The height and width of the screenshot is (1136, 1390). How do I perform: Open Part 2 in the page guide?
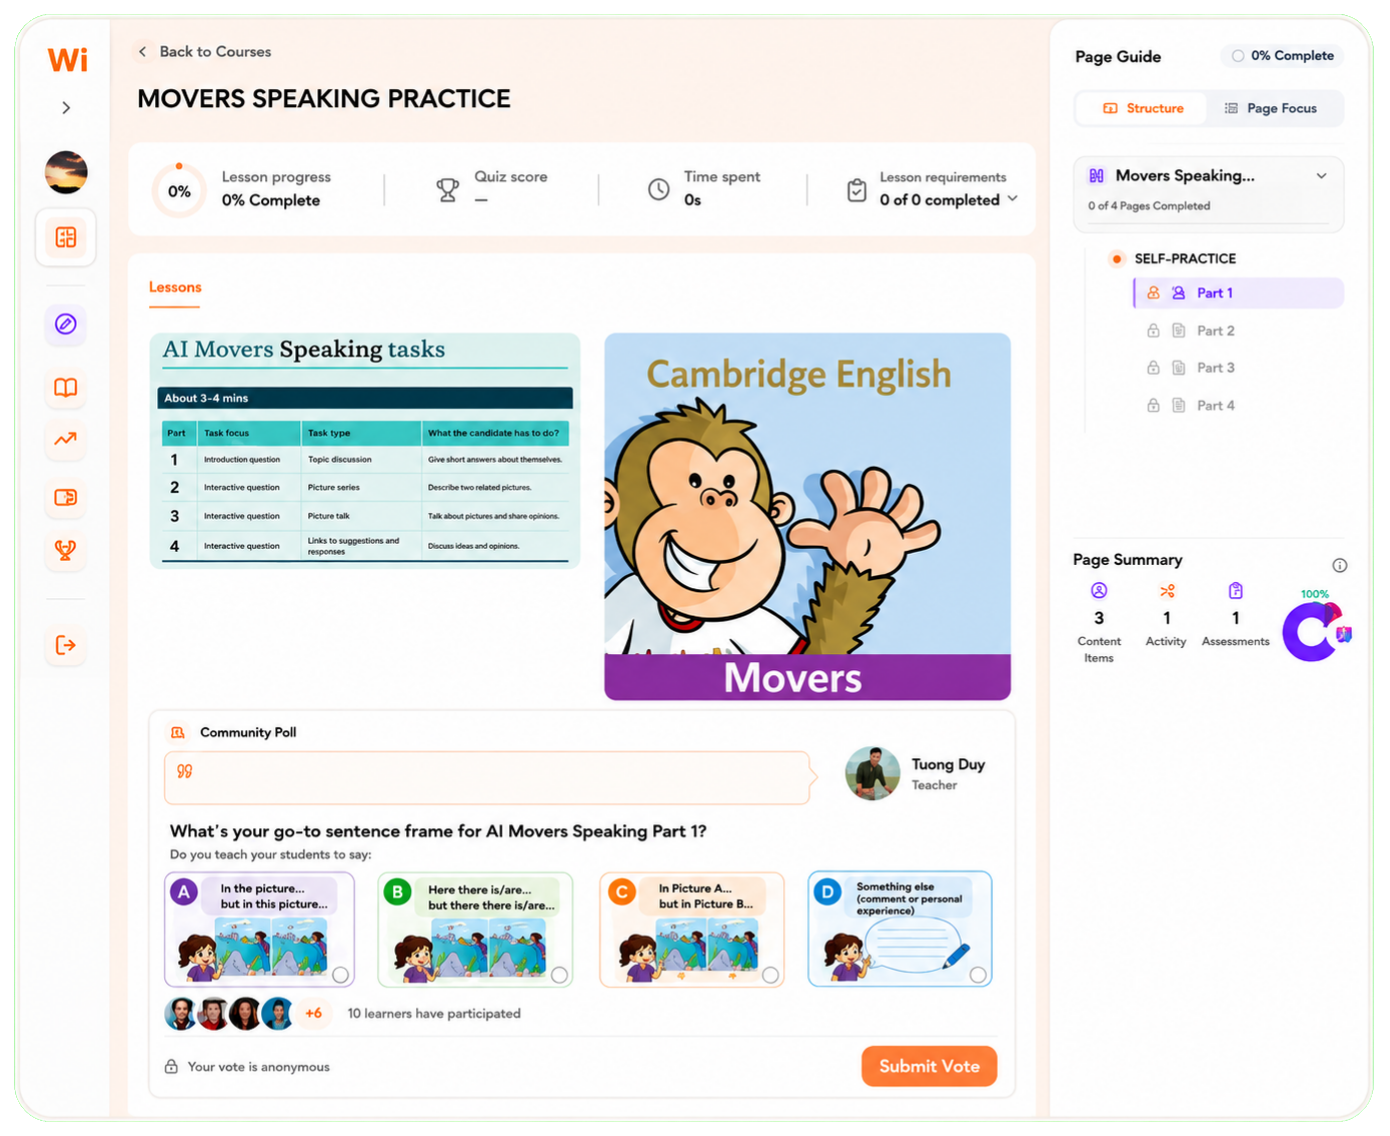point(1216,331)
